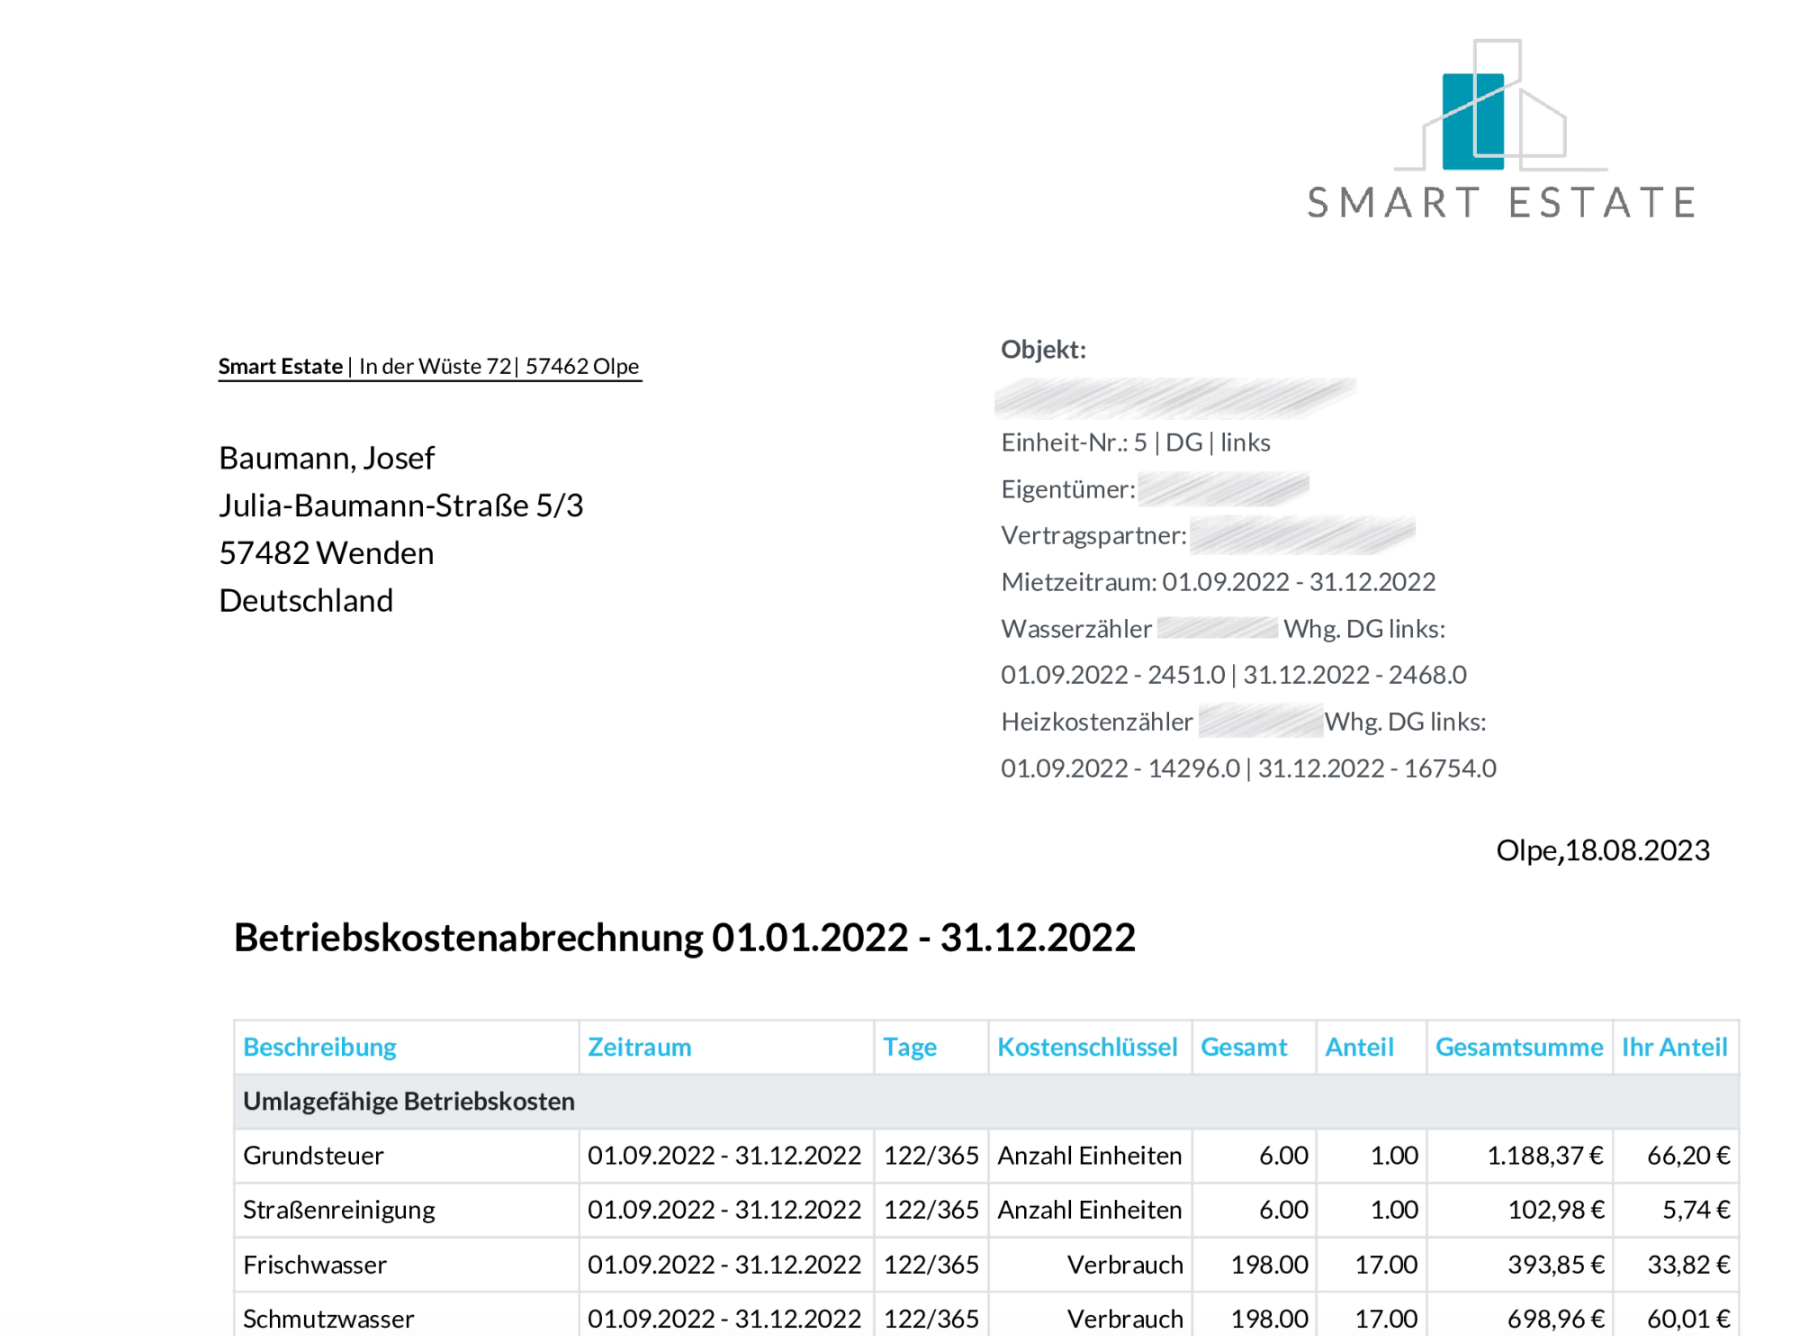Select the sender line 'In der Wüste 72'

tap(435, 366)
